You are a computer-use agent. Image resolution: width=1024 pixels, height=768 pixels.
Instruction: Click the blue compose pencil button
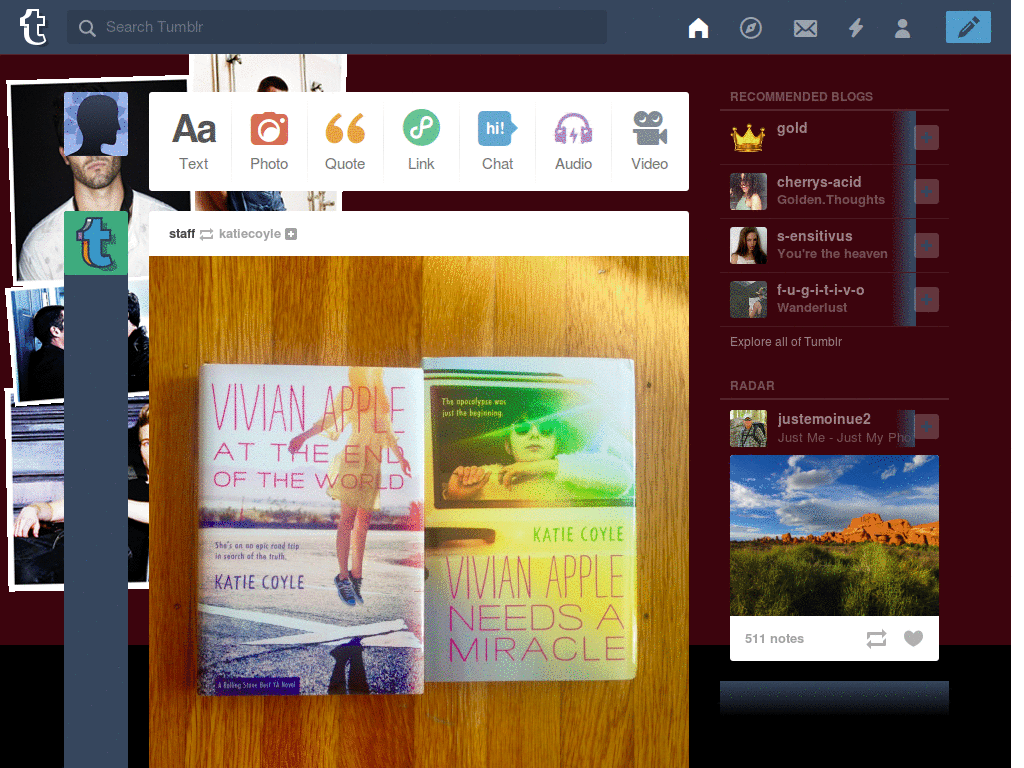(968, 27)
